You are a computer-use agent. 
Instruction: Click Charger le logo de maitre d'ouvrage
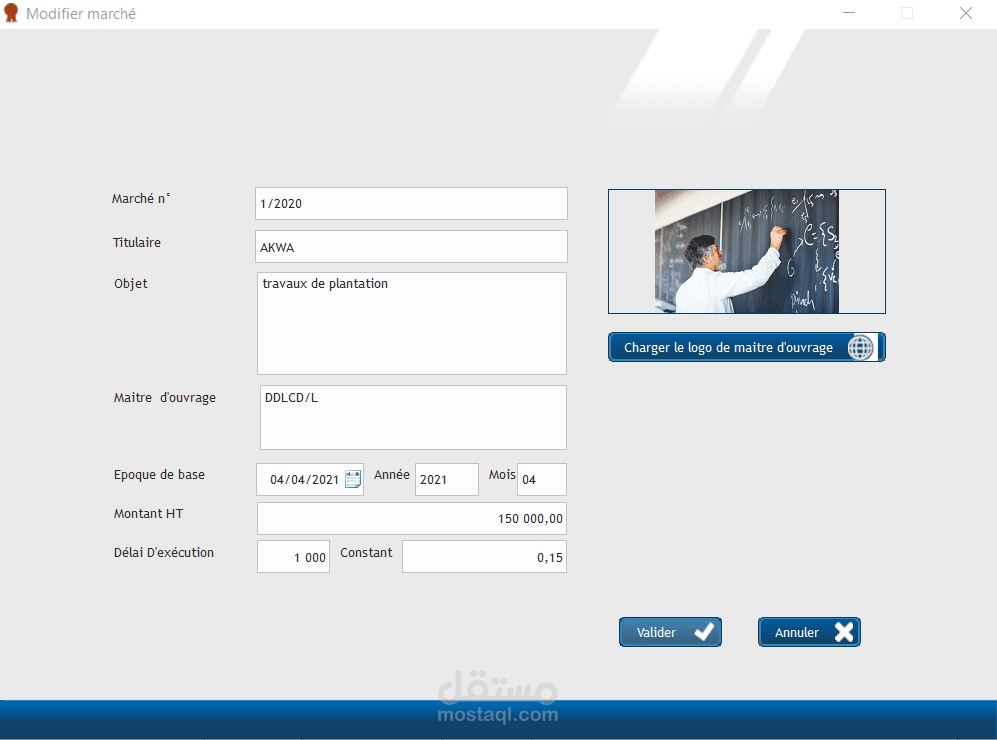(746, 347)
